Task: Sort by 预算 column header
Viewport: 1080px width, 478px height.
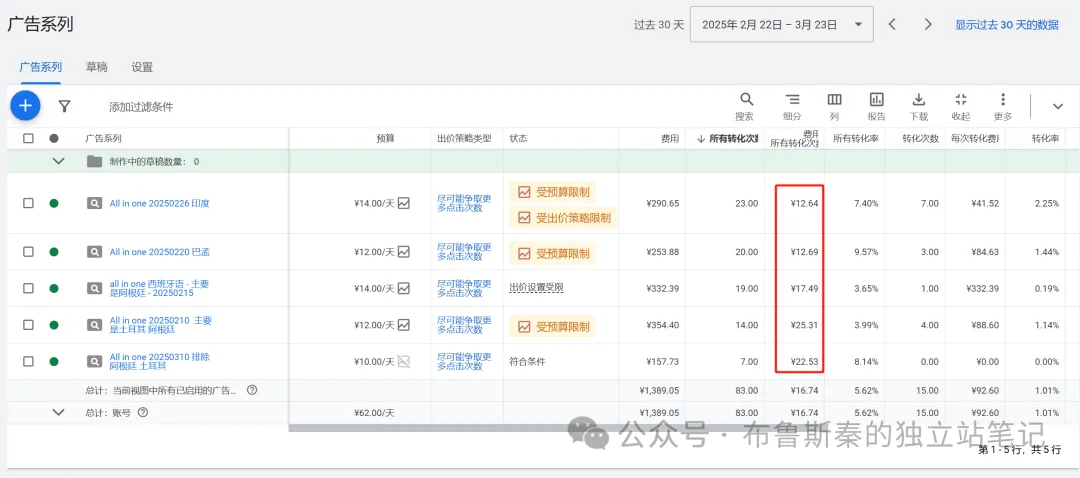Action: pos(386,138)
